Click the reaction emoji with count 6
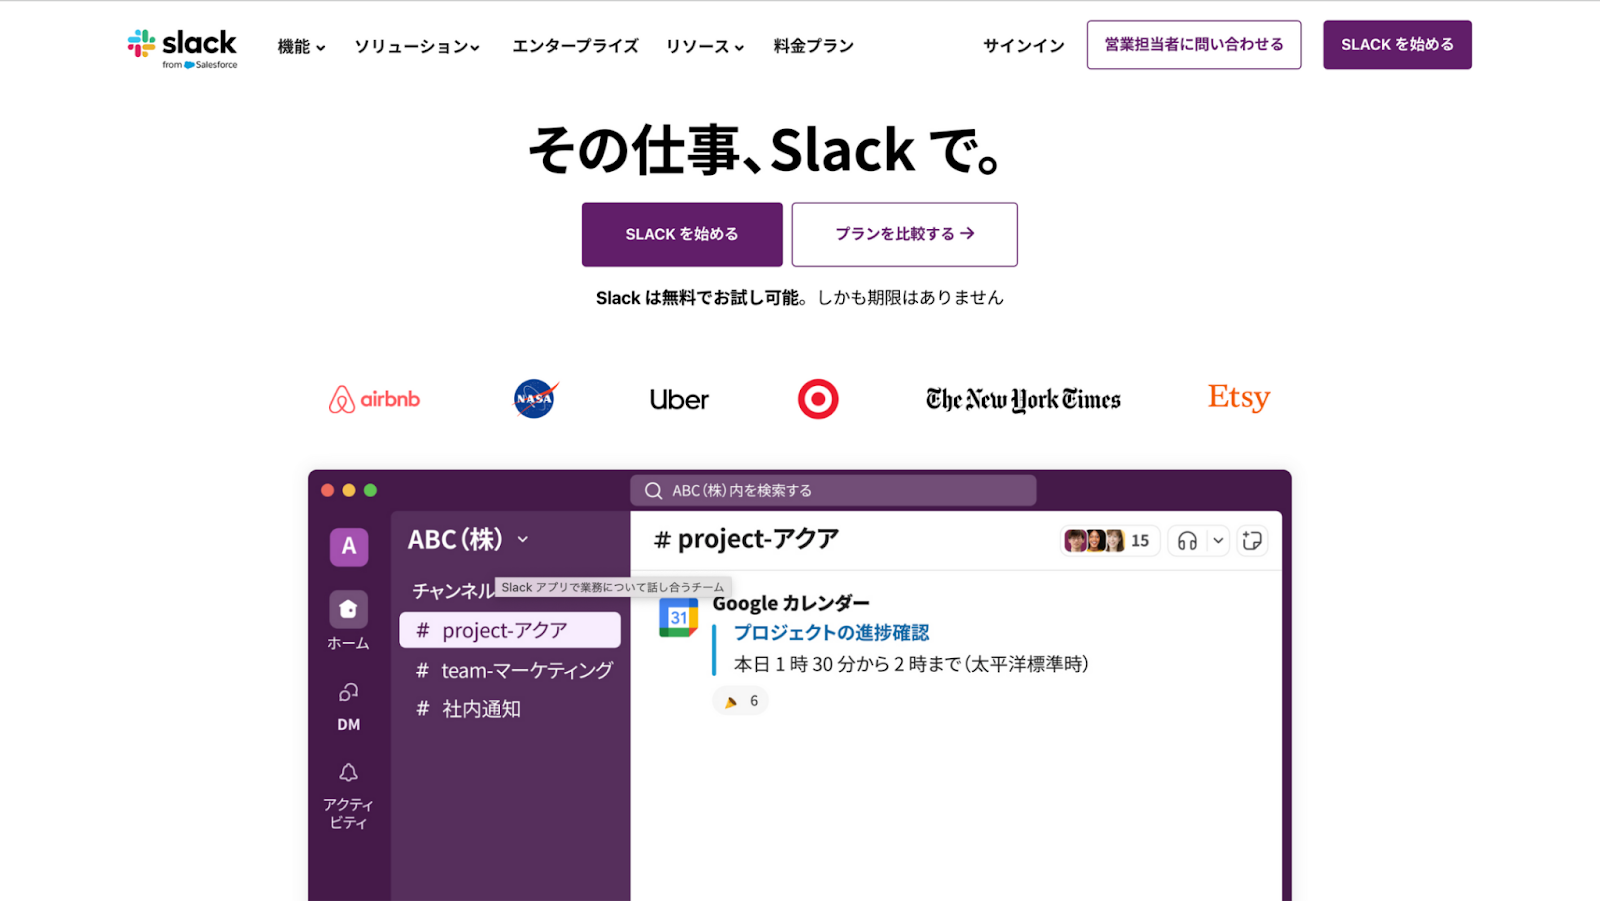Image resolution: width=1600 pixels, height=901 pixels. [x=741, y=701]
